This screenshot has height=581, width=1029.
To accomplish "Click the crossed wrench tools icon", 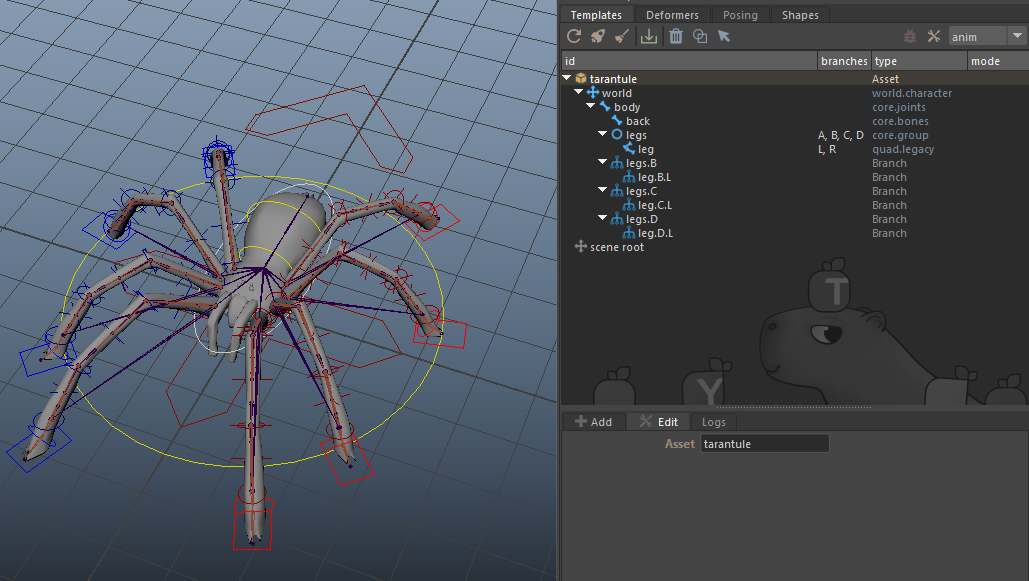I will pyautogui.click(x=934, y=36).
